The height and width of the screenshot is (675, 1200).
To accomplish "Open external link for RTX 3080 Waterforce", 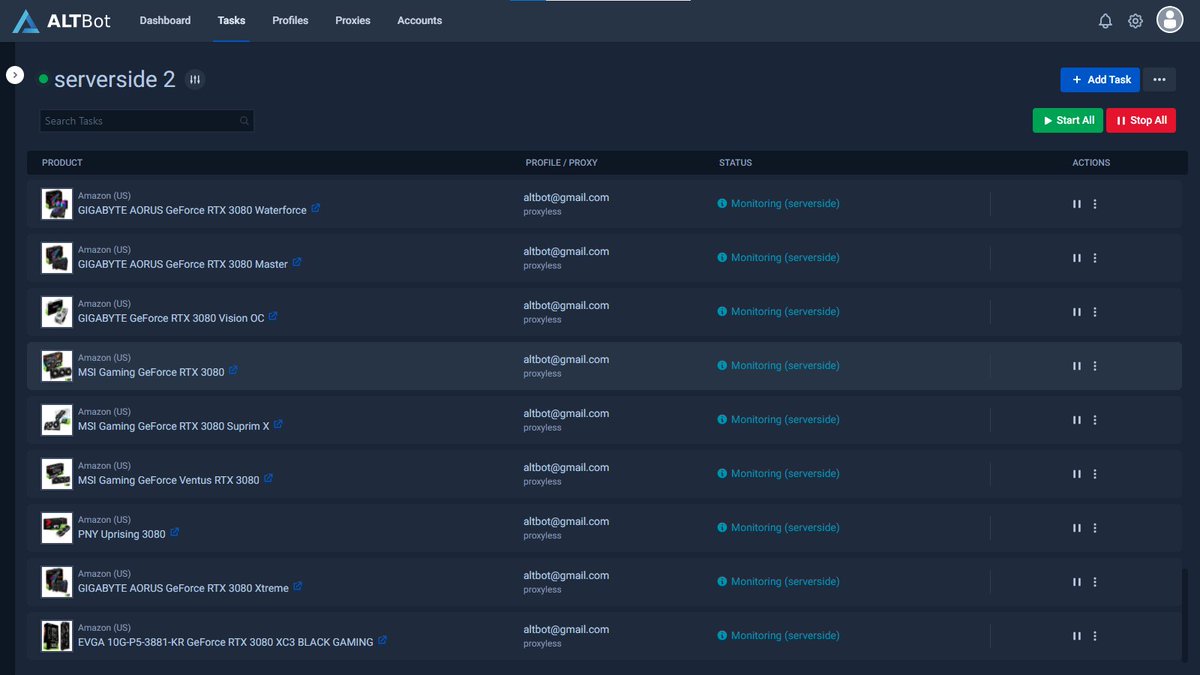I will click(x=316, y=209).
